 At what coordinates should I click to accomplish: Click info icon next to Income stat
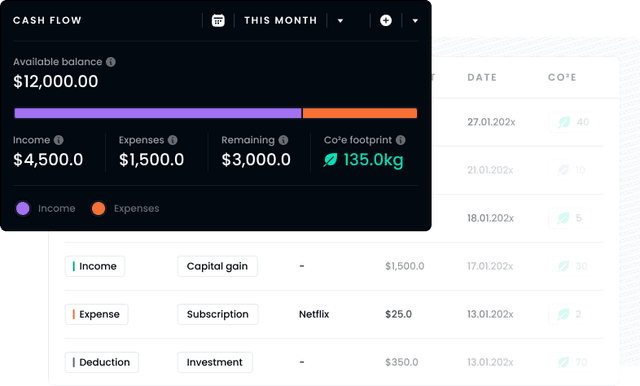[x=59, y=140]
